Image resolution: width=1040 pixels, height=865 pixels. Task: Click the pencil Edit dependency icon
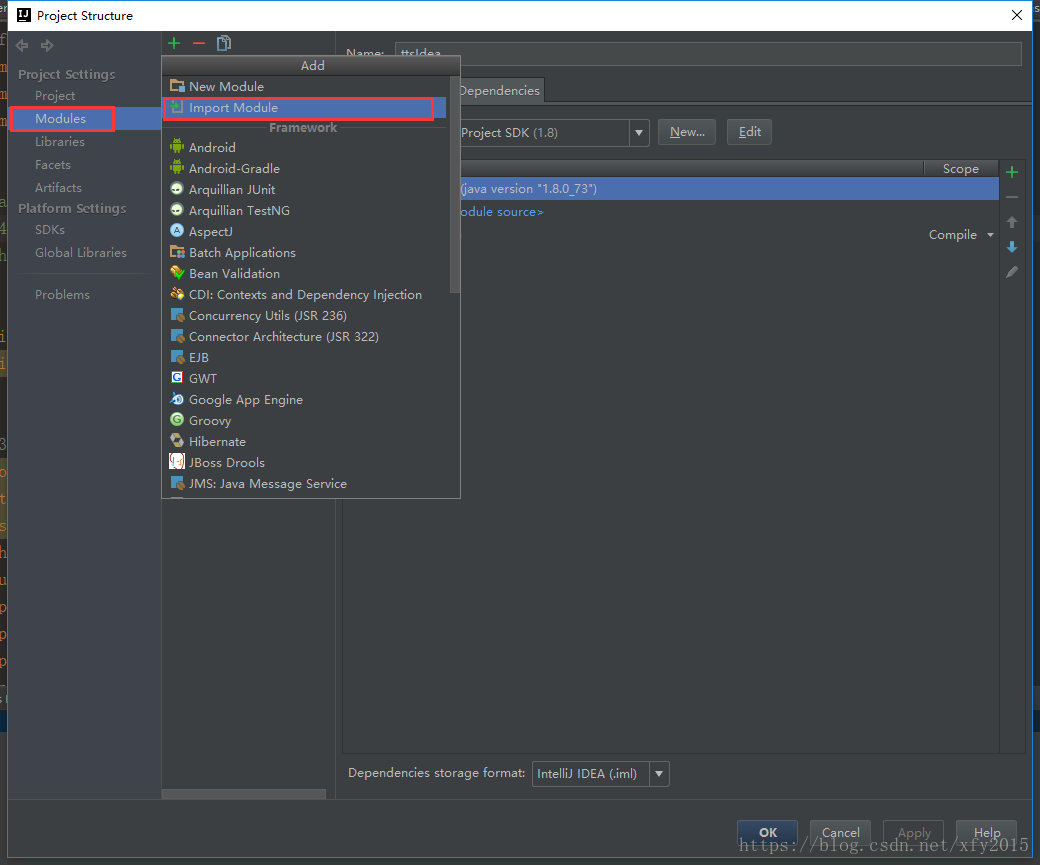[1011, 272]
